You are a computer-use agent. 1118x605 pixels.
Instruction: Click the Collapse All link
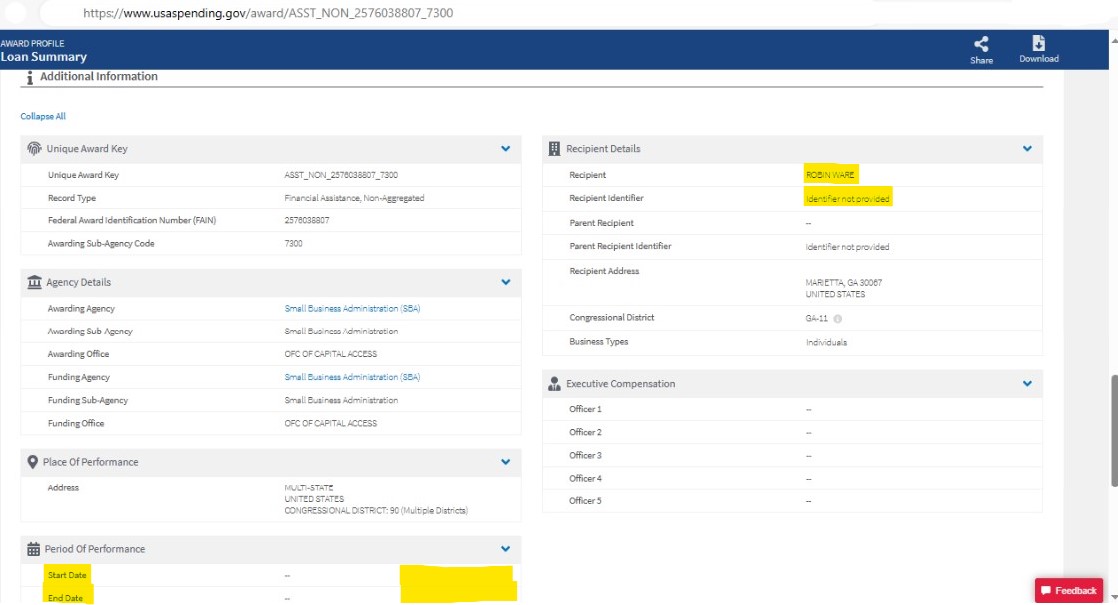pos(43,116)
